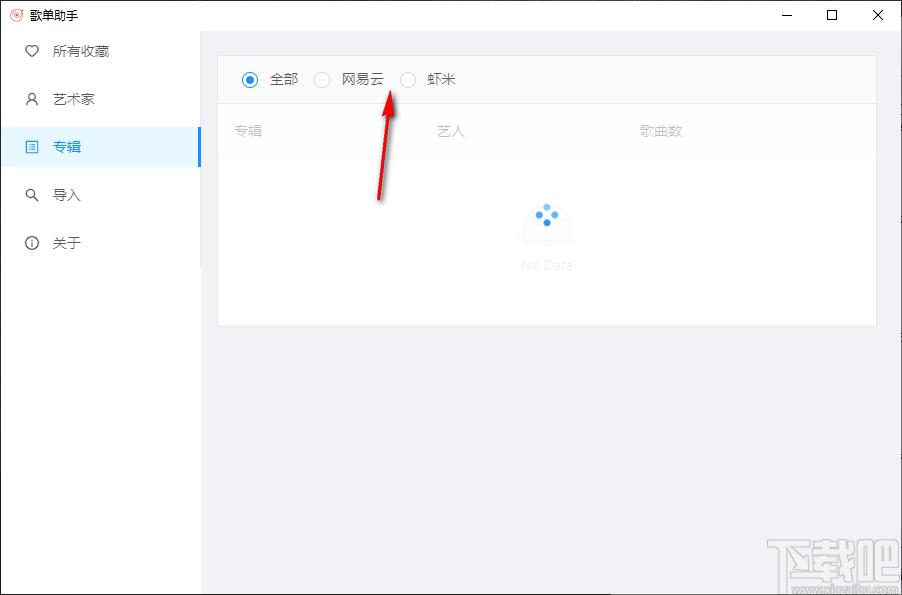The image size is (902, 595).
Task: Minimize the 歌单助手 window
Action: pyautogui.click(x=787, y=16)
